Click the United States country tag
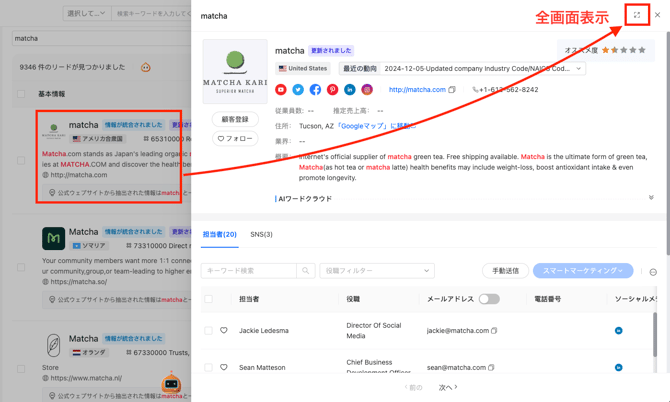Screen dimensions: 670x402 [x=303, y=68]
